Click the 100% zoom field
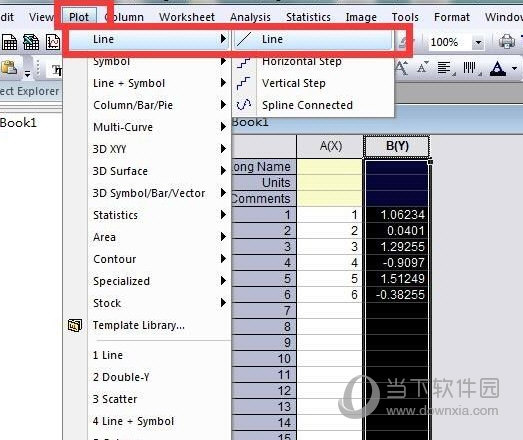 tap(450, 42)
